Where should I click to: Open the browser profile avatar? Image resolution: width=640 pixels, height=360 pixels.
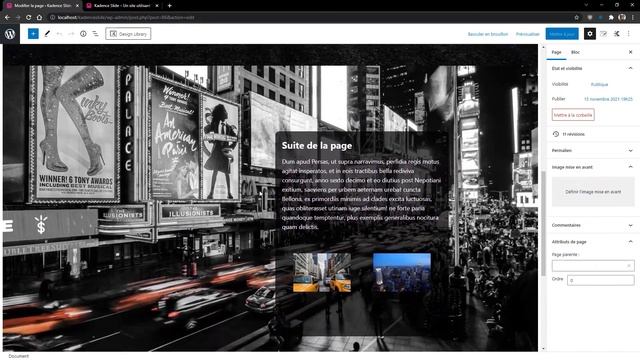tap(622, 18)
